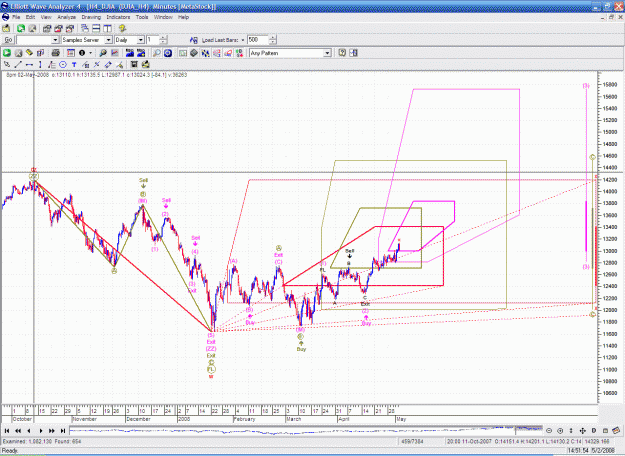Open the arrow beside the black circle icon
This screenshot has height=456, width=625.
point(90,53)
